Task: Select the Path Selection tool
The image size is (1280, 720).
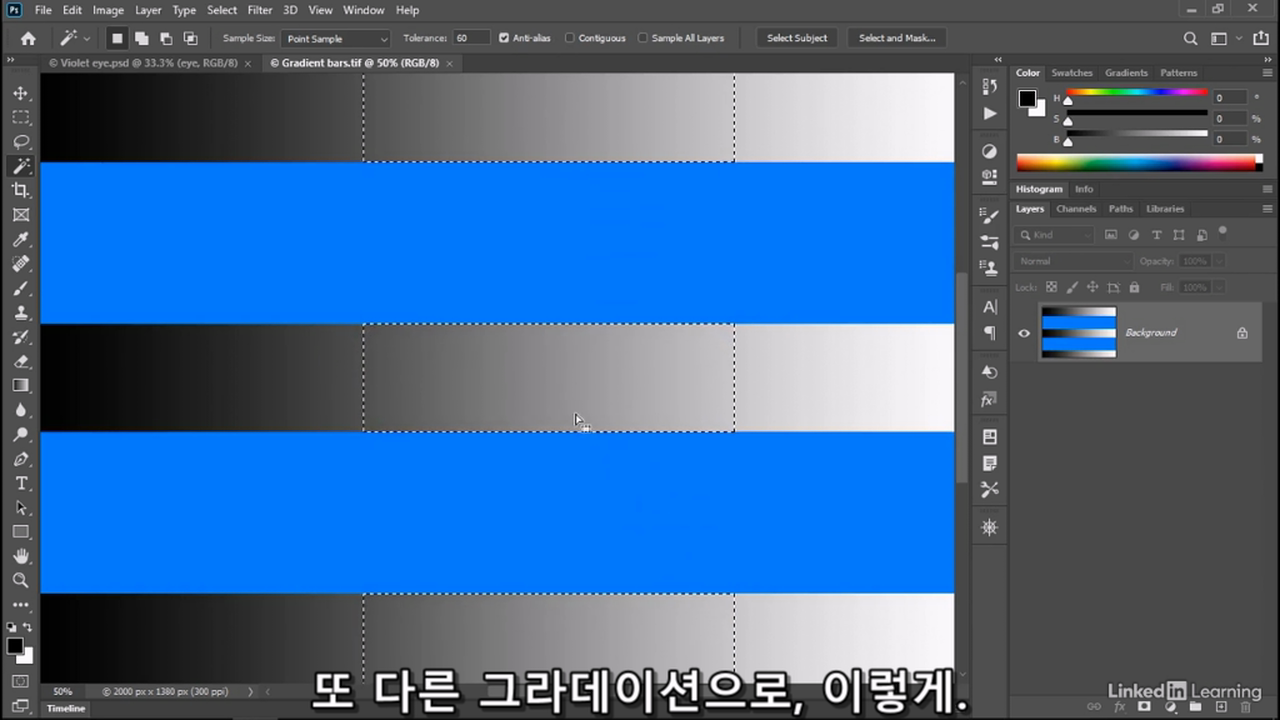Action: pos(21,507)
